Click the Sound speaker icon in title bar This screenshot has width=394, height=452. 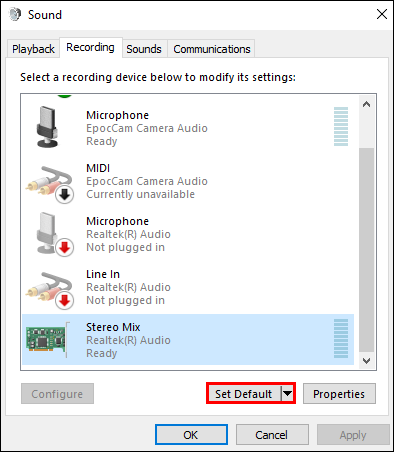15,14
